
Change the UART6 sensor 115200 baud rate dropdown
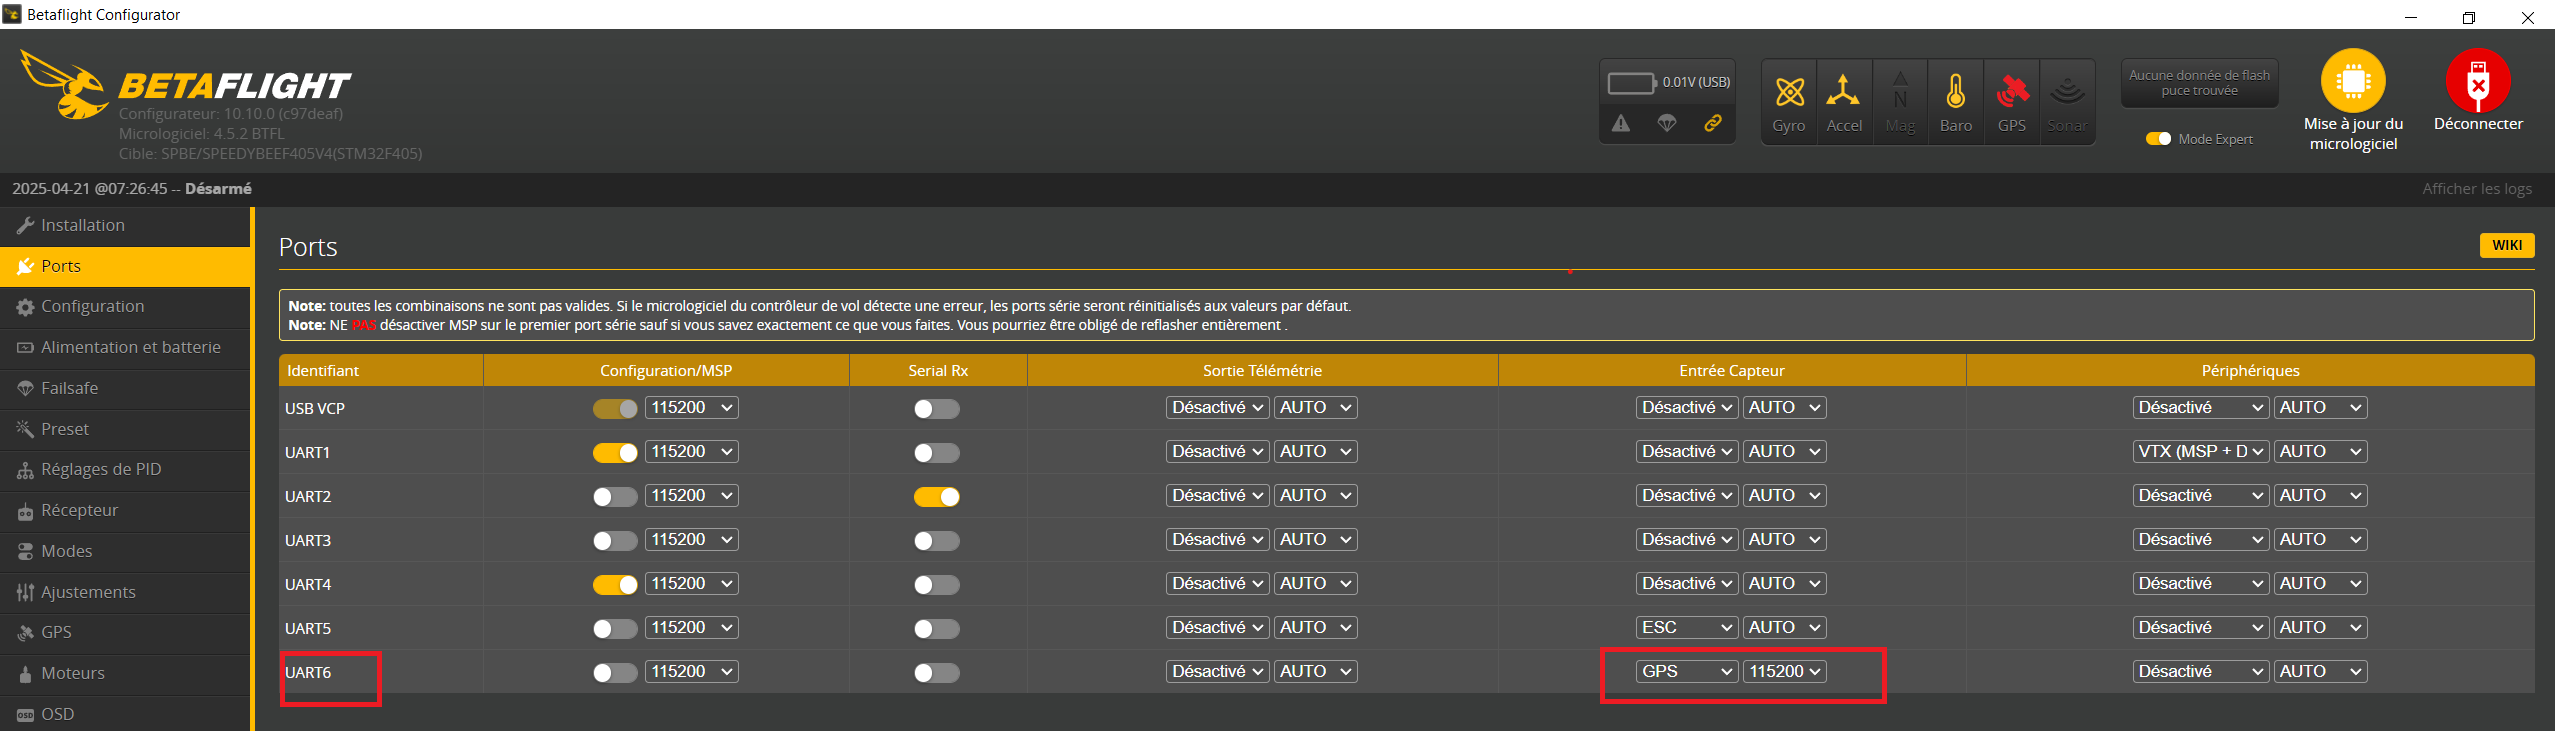tap(1785, 672)
